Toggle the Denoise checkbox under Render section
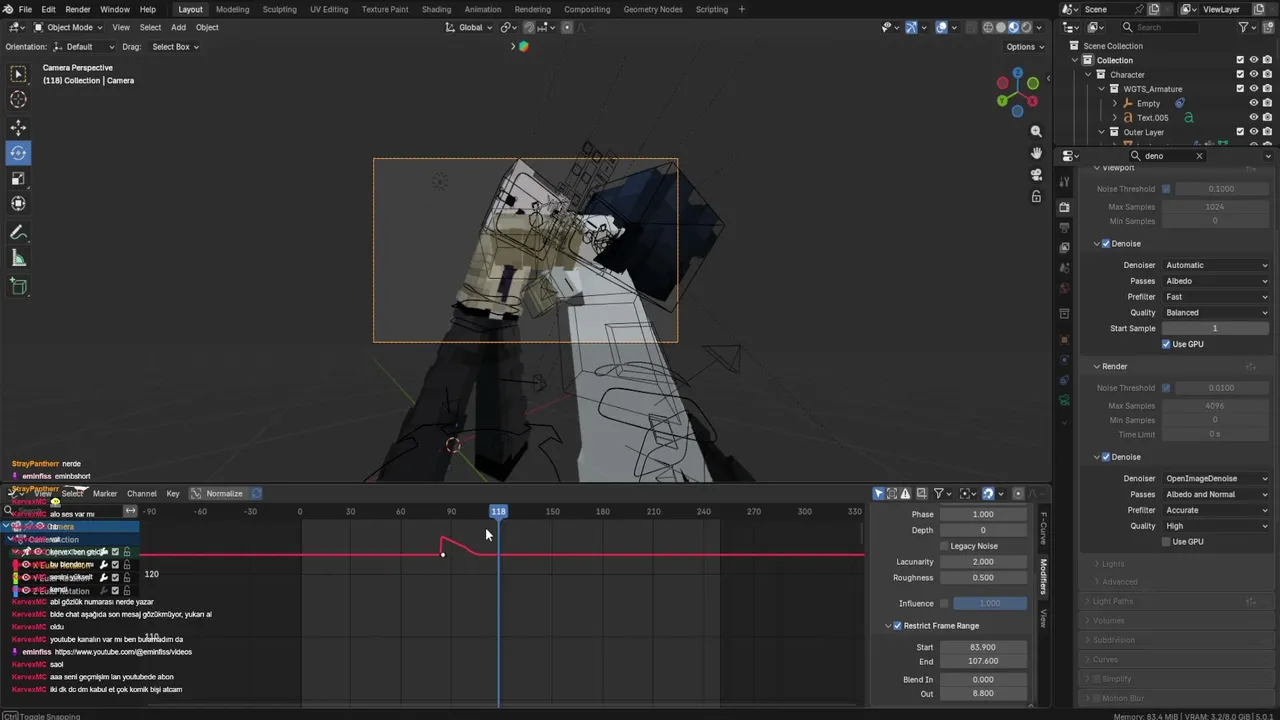The image size is (1280, 720). point(1106,457)
